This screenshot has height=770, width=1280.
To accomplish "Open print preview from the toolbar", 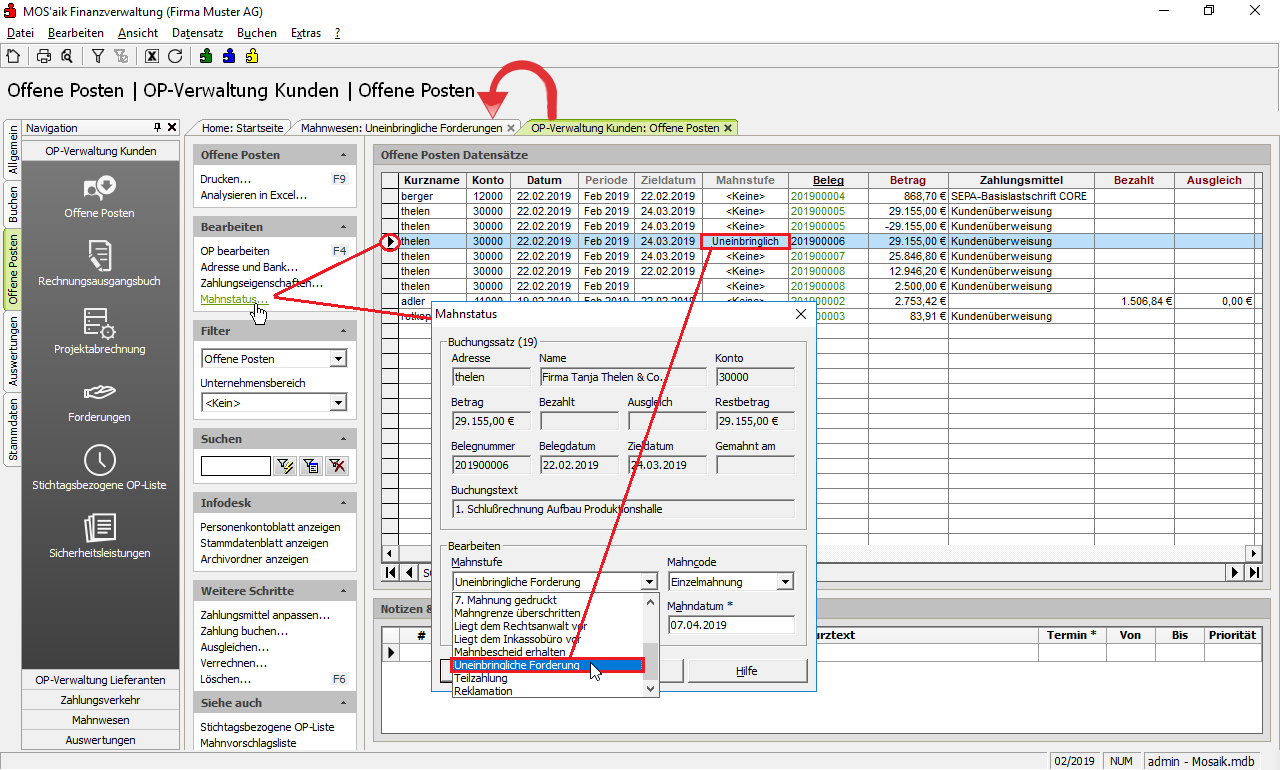I will pos(66,56).
